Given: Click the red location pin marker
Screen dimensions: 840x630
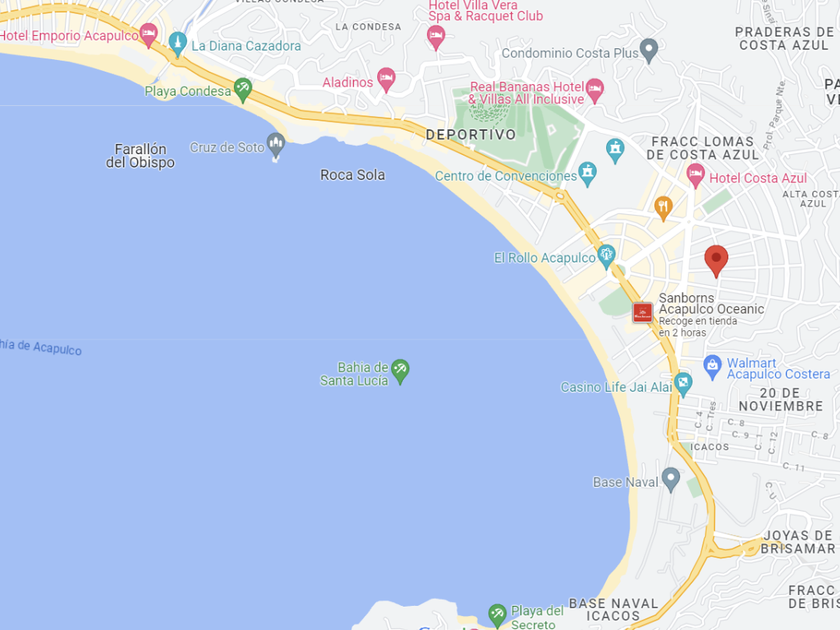Looking at the screenshot, I should pyautogui.click(x=716, y=261).
